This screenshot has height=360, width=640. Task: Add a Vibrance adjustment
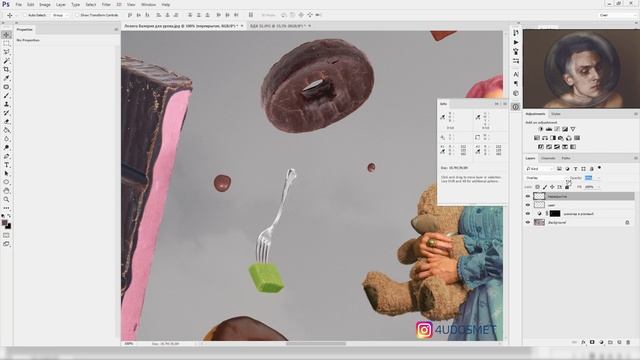tap(573, 129)
